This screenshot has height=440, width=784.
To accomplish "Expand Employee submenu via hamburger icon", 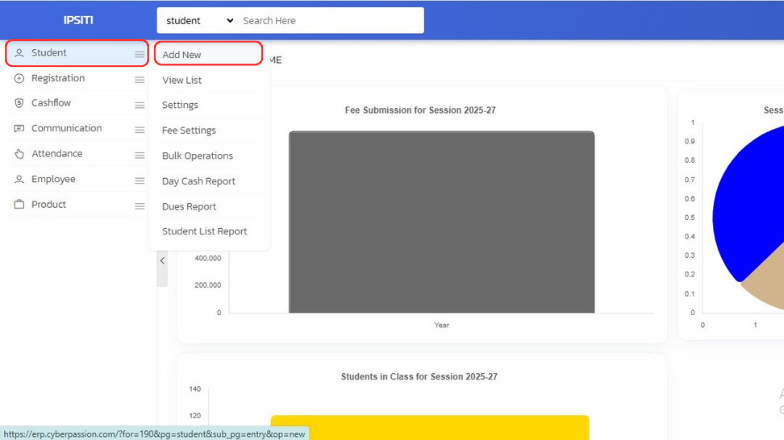I will (140, 180).
